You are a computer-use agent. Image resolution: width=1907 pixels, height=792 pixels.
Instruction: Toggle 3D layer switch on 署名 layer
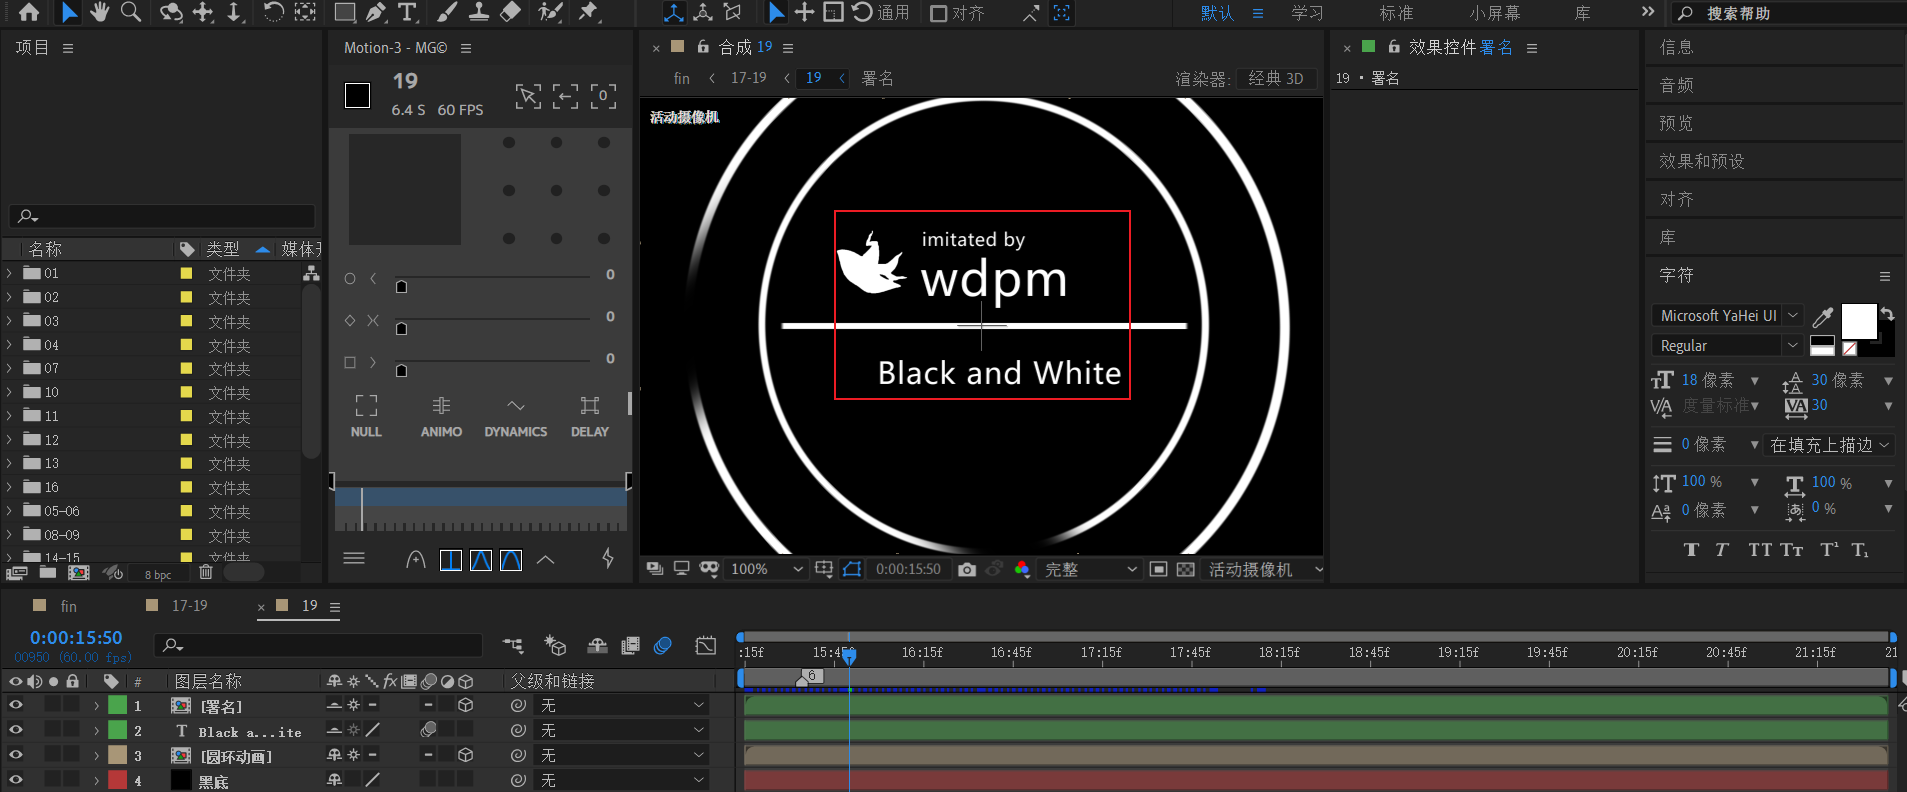click(x=465, y=705)
